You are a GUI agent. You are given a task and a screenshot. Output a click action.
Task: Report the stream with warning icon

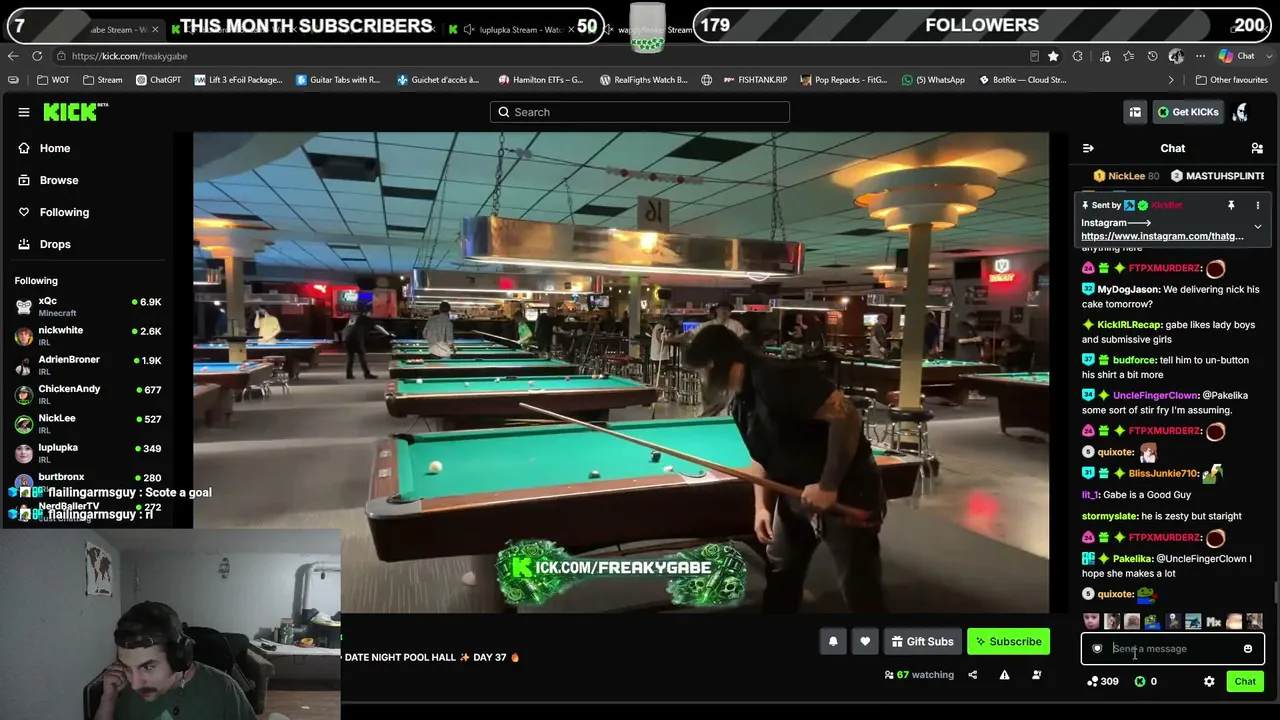pyautogui.click(x=1004, y=675)
